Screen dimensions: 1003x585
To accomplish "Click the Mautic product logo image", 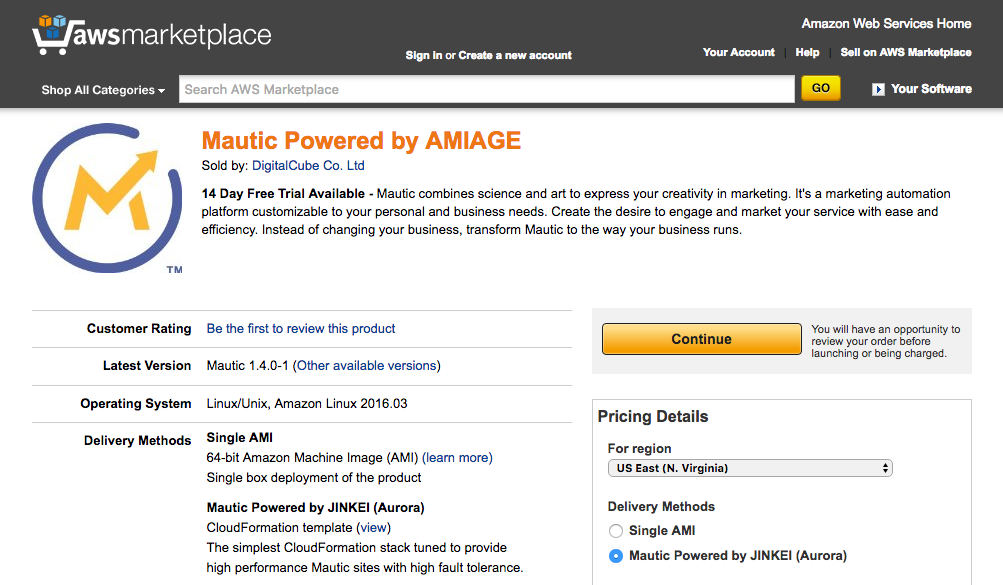I will (x=107, y=198).
